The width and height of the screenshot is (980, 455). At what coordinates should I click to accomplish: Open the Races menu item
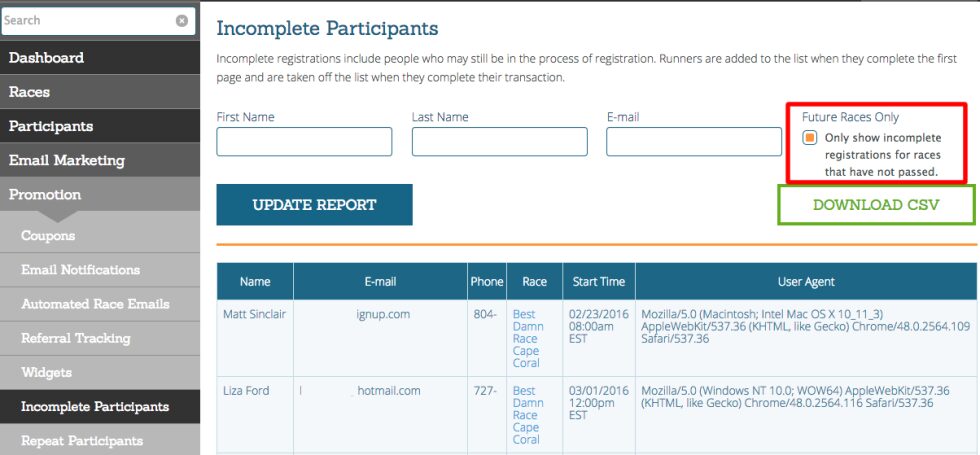[x=100, y=92]
